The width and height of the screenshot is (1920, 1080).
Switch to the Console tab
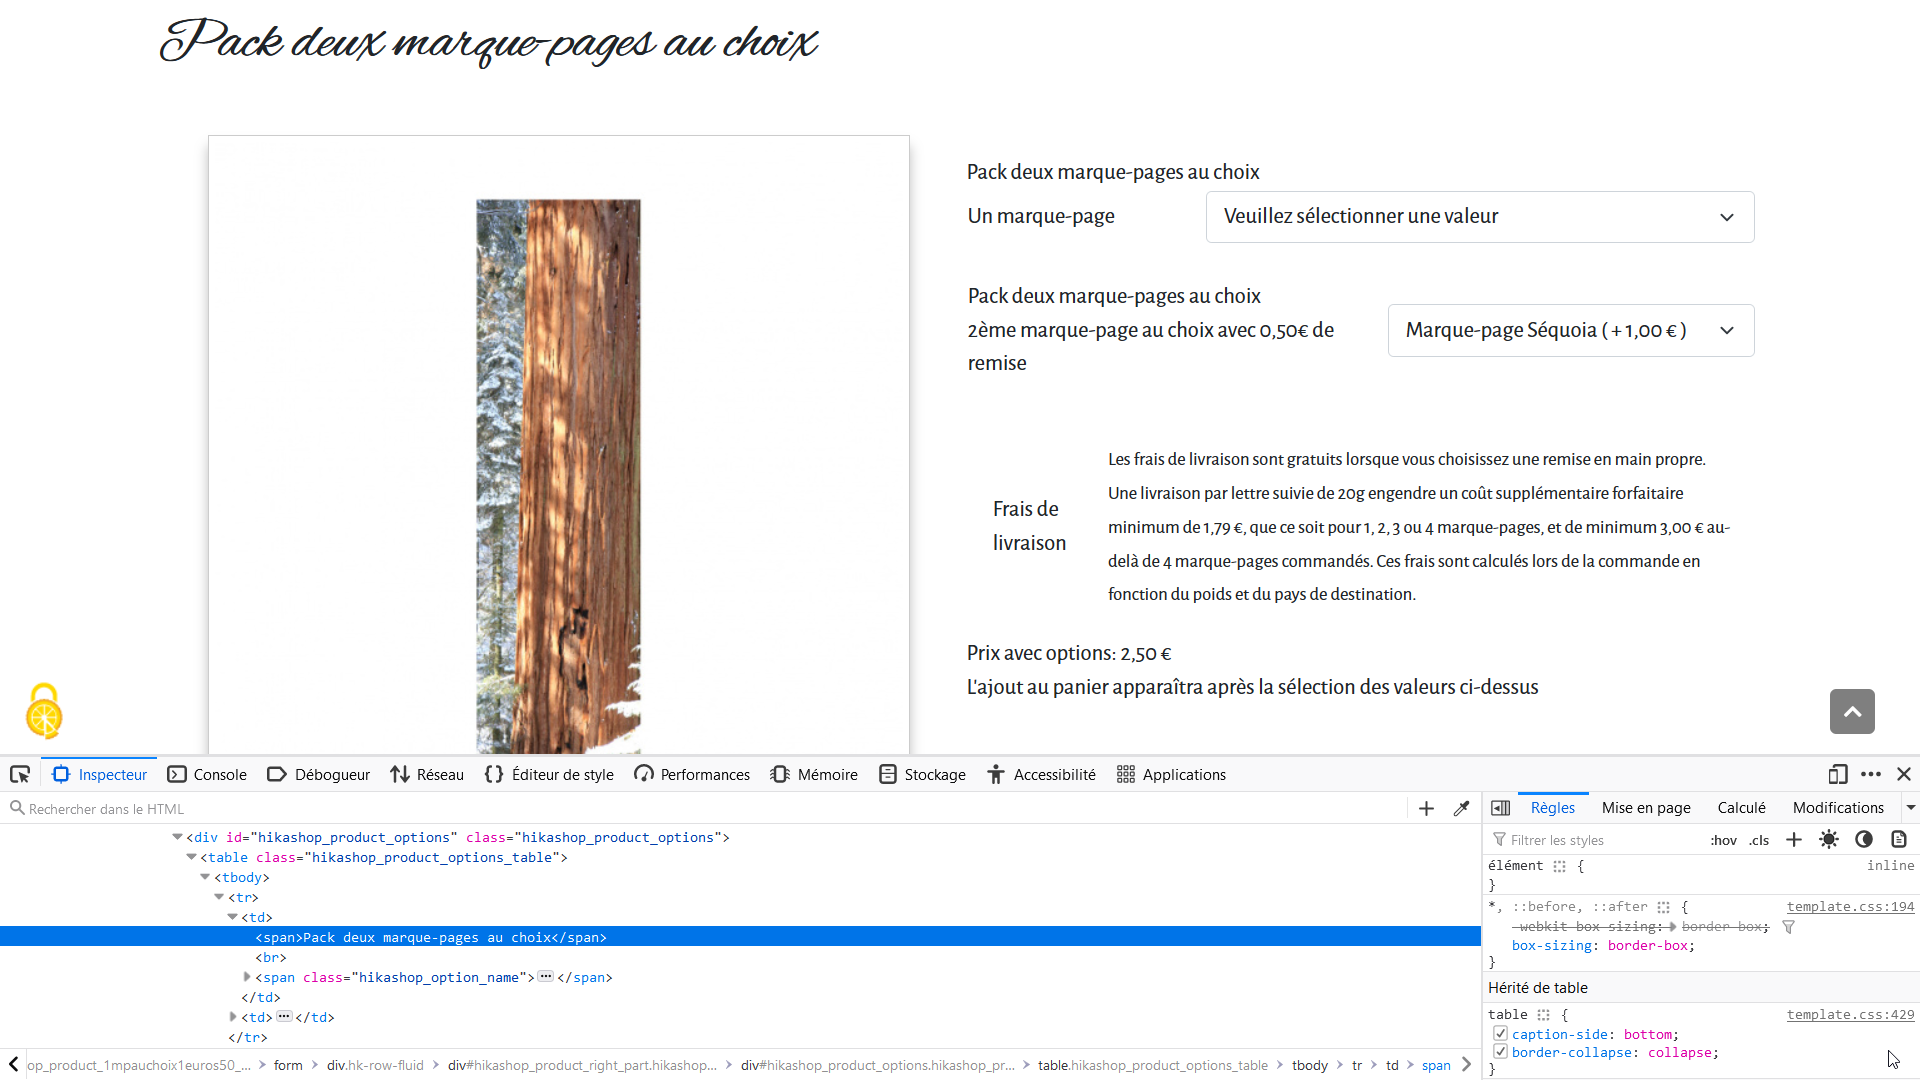tap(207, 775)
